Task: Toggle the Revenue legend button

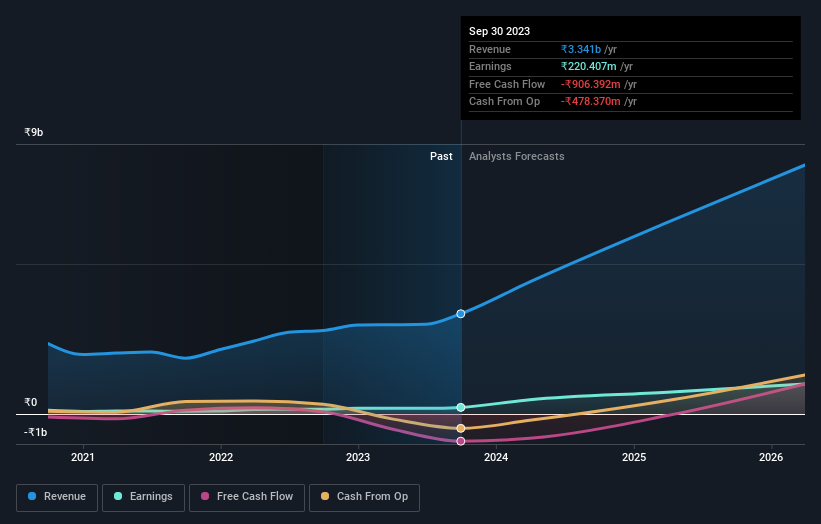Action: (57, 497)
